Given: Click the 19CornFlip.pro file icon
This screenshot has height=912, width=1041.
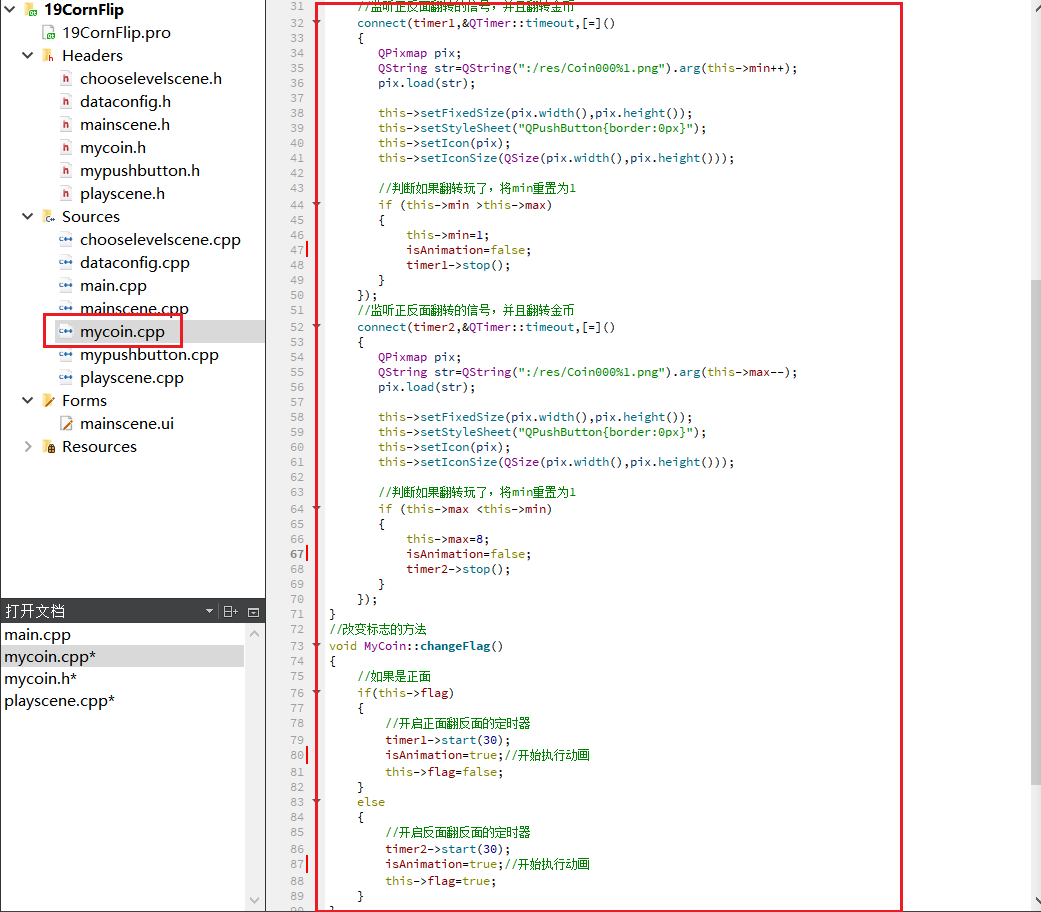Looking at the screenshot, I should tap(48, 33).
